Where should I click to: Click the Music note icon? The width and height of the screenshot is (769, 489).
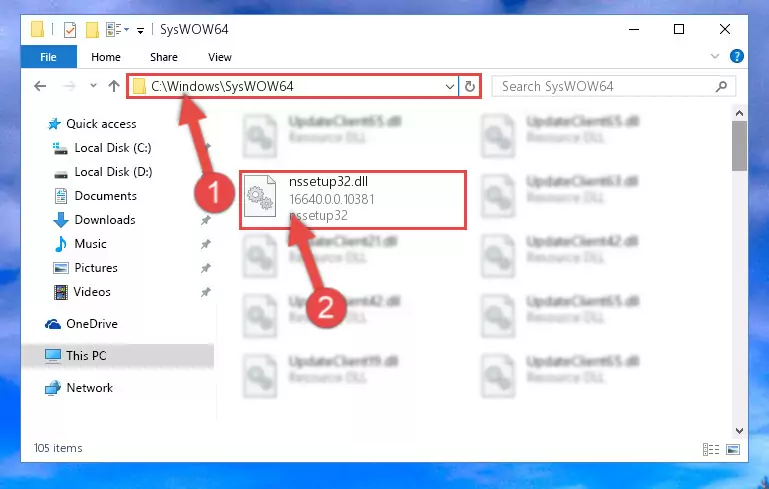click(x=60, y=244)
